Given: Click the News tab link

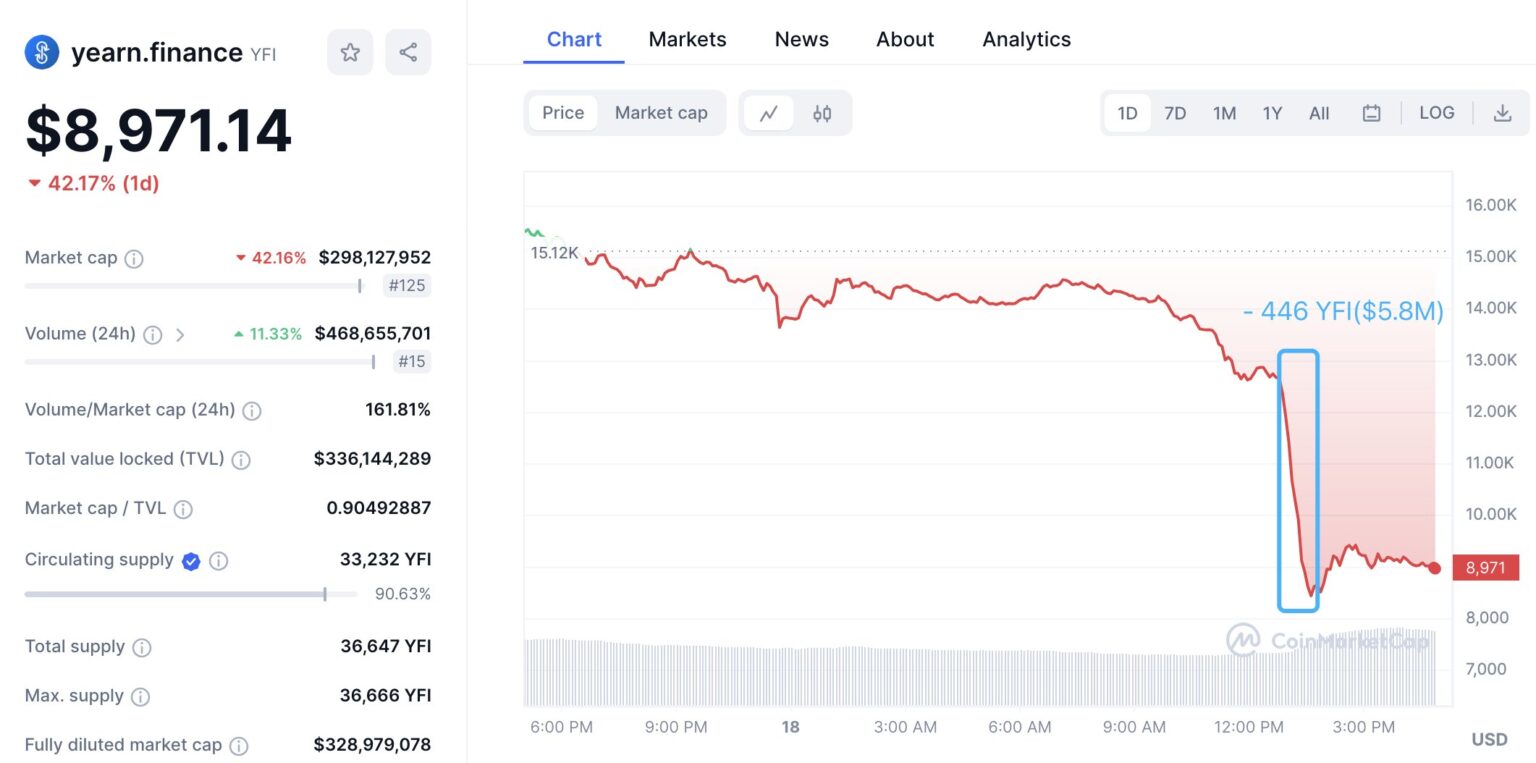Looking at the screenshot, I should pyautogui.click(x=801, y=39).
